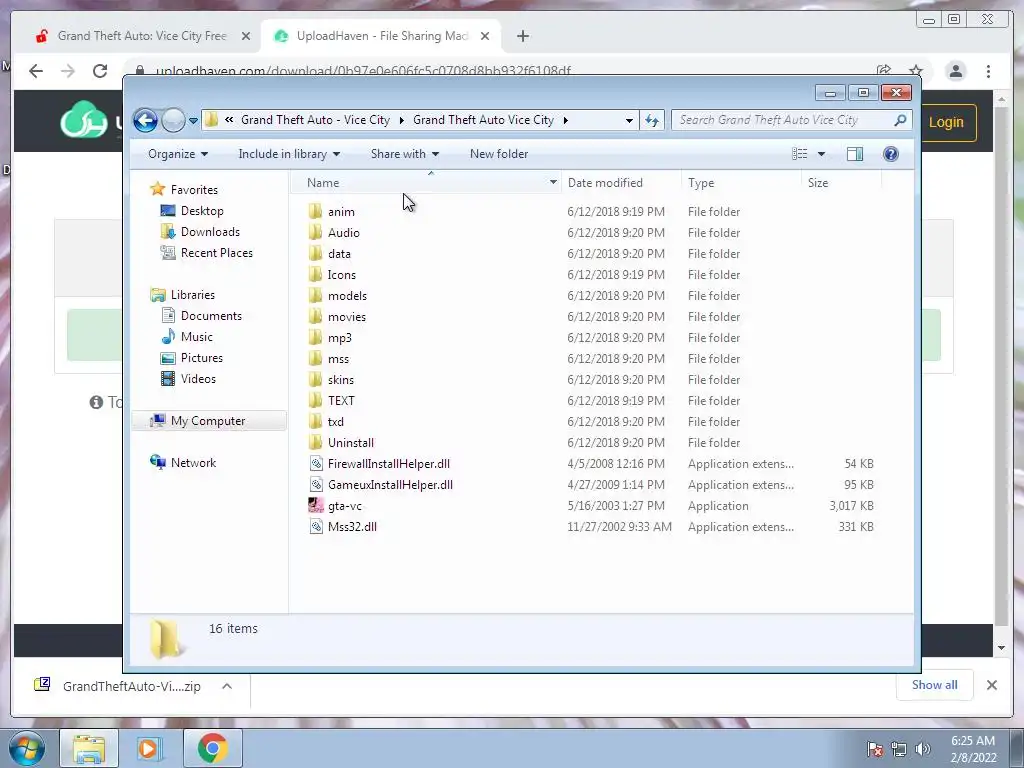Select the txd folder

click(x=336, y=422)
